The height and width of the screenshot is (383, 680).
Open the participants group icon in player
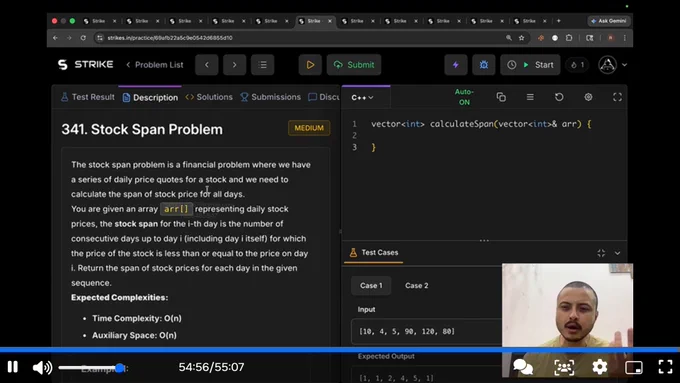click(564, 367)
